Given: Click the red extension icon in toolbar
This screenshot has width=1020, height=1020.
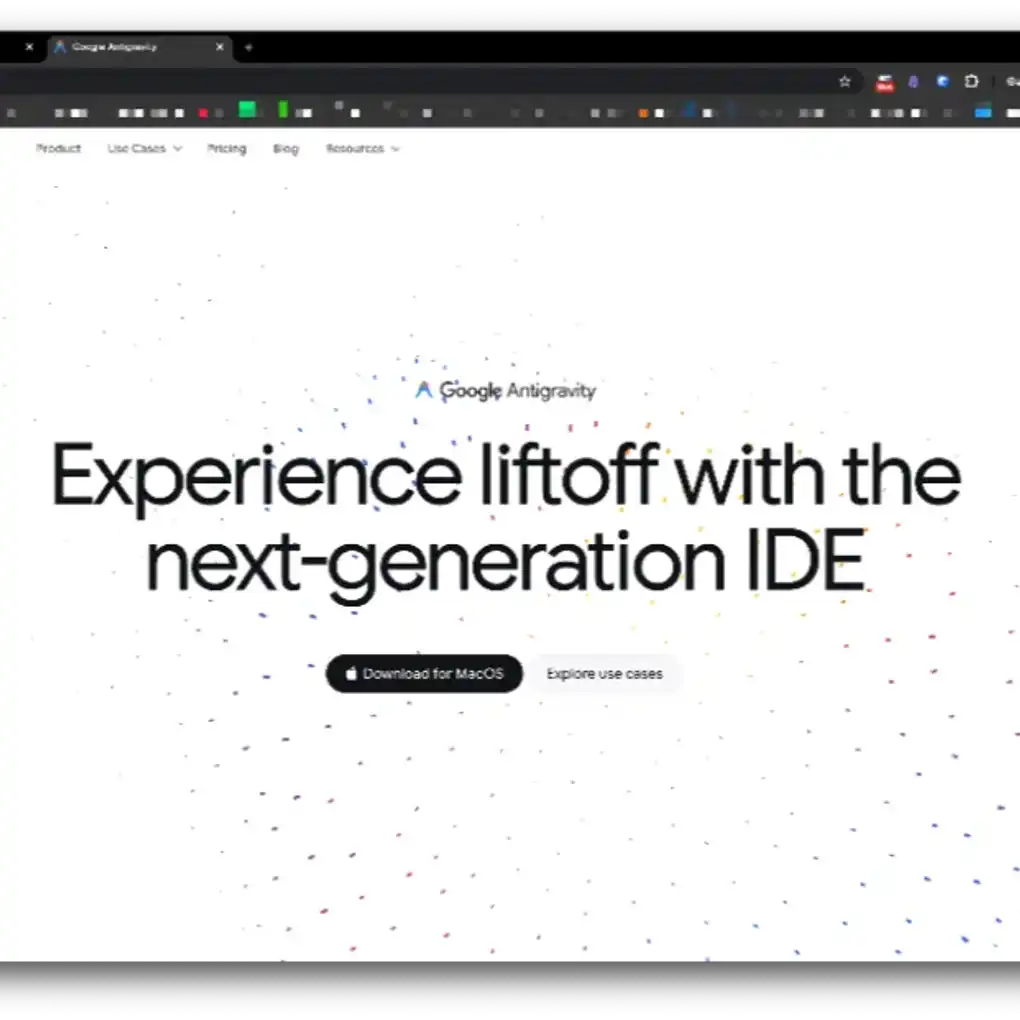Looking at the screenshot, I should pyautogui.click(x=884, y=83).
